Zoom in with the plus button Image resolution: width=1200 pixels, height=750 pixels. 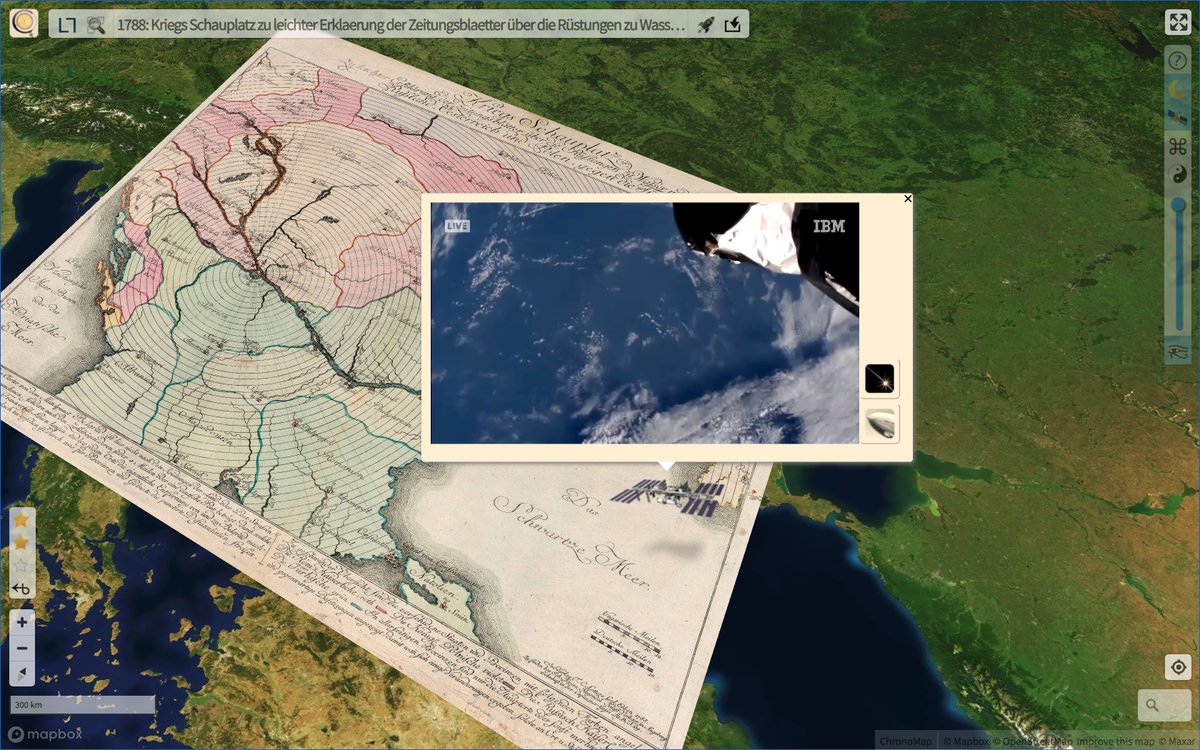[22, 622]
